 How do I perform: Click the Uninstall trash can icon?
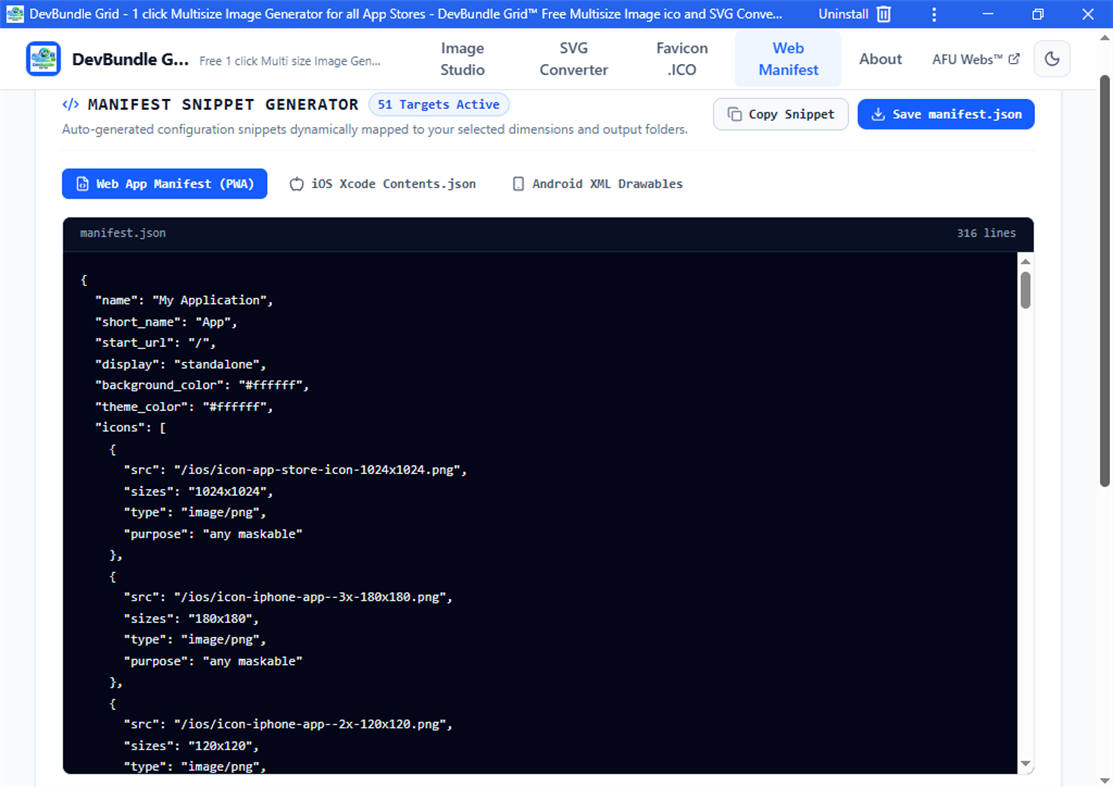tap(884, 14)
